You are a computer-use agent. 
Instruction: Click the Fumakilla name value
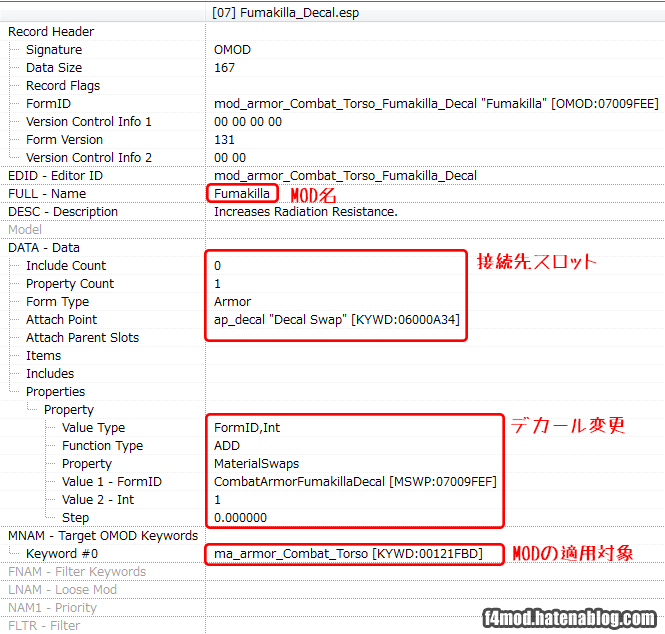pyautogui.click(x=242, y=194)
